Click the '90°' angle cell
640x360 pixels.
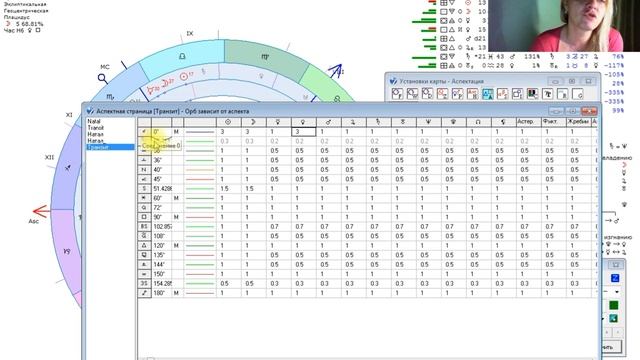pos(162,217)
